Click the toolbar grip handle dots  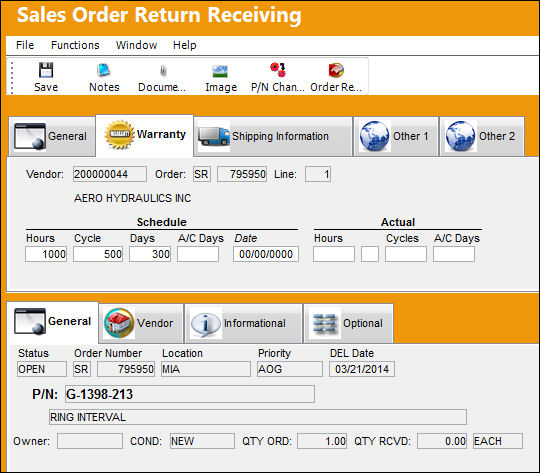[x=12, y=78]
